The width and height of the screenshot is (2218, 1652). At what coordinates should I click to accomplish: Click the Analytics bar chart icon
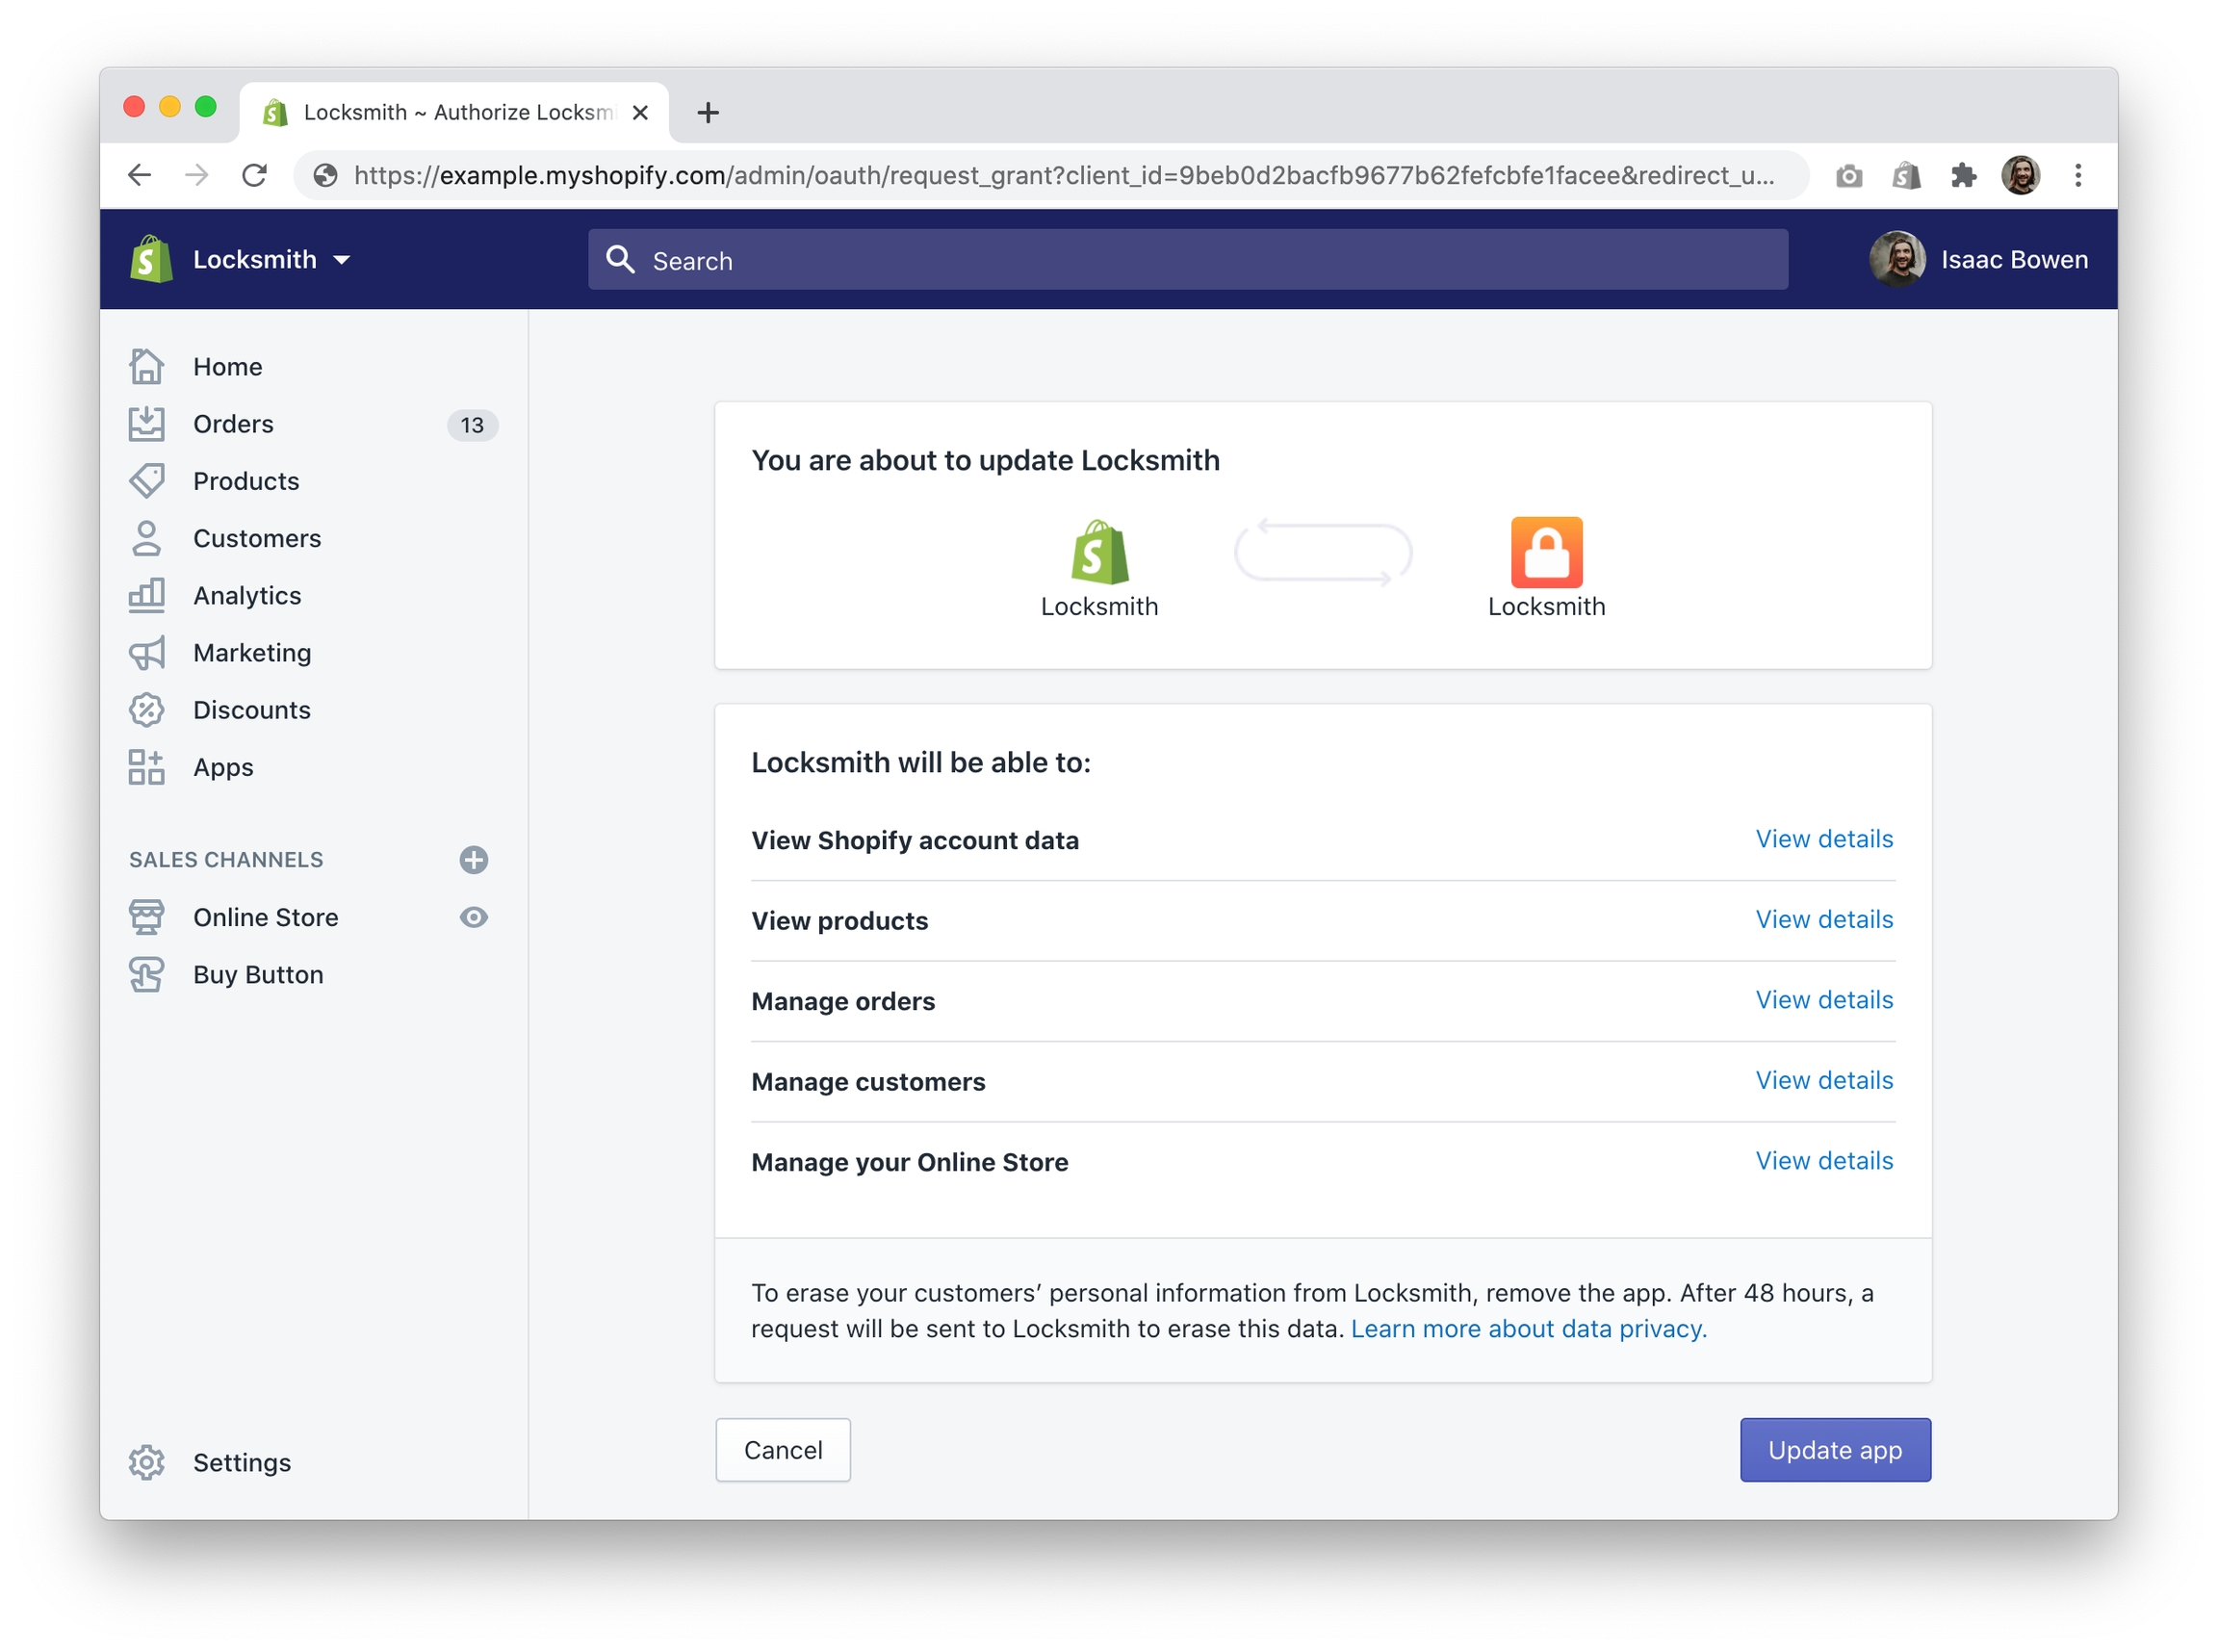pyautogui.click(x=146, y=595)
